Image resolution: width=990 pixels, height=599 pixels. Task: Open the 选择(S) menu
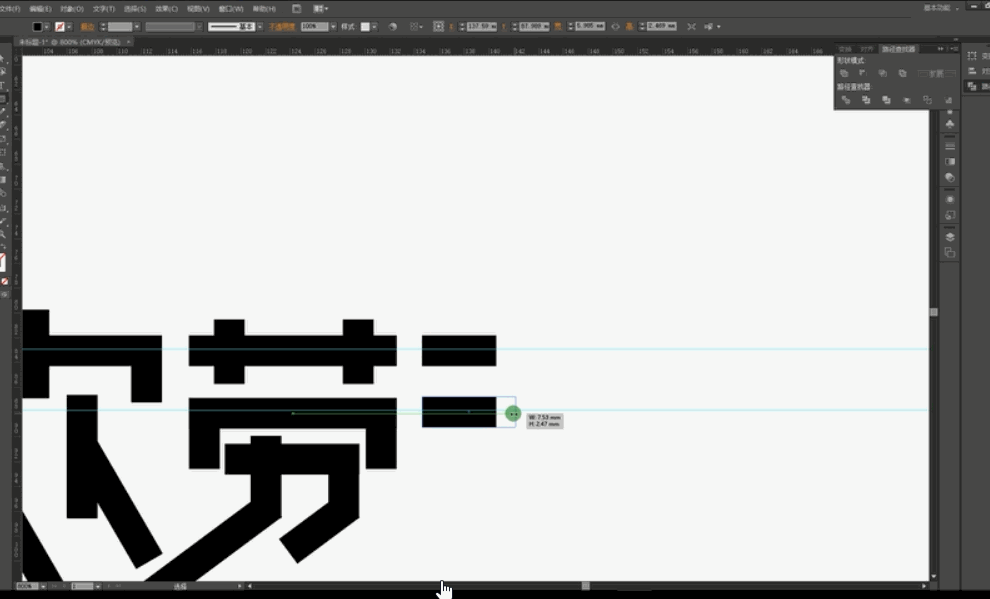(x=135, y=9)
